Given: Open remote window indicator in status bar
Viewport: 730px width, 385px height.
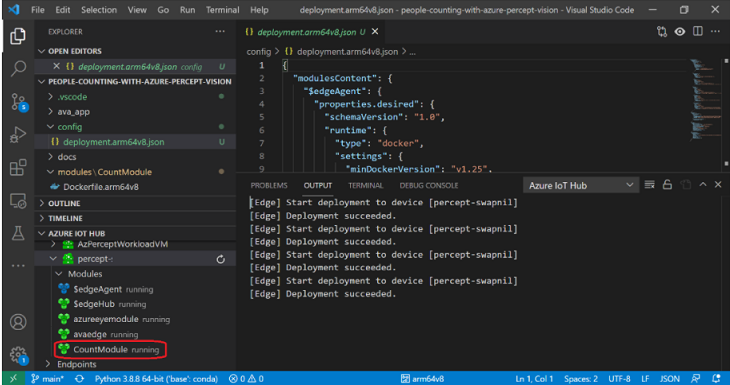Looking at the screenshot, I should coord(13,378).
